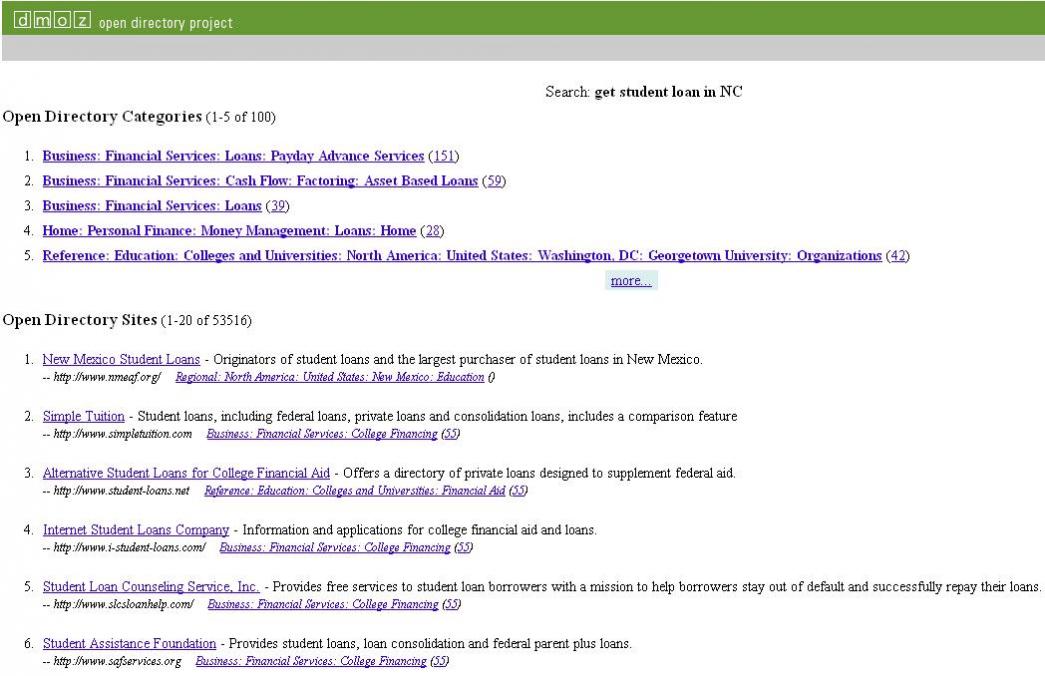Click (55) count in Student Loan Counseling row
This screenshot has width=1045, height=676.
pos(452,604)
